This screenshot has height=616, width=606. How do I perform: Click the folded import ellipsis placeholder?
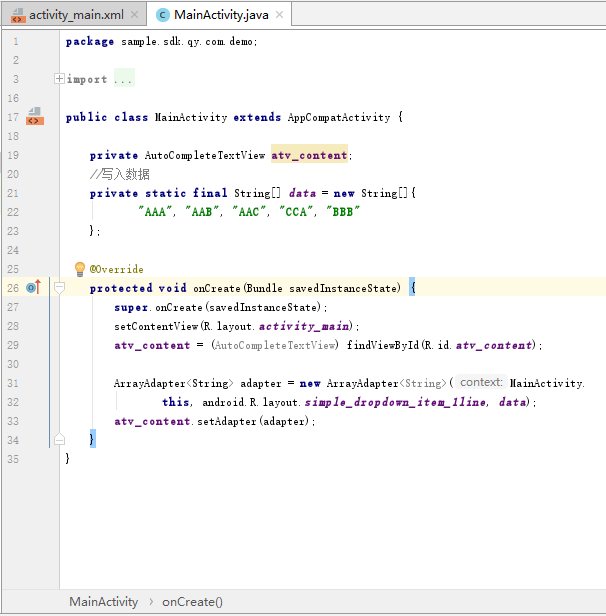click(123, 79)
